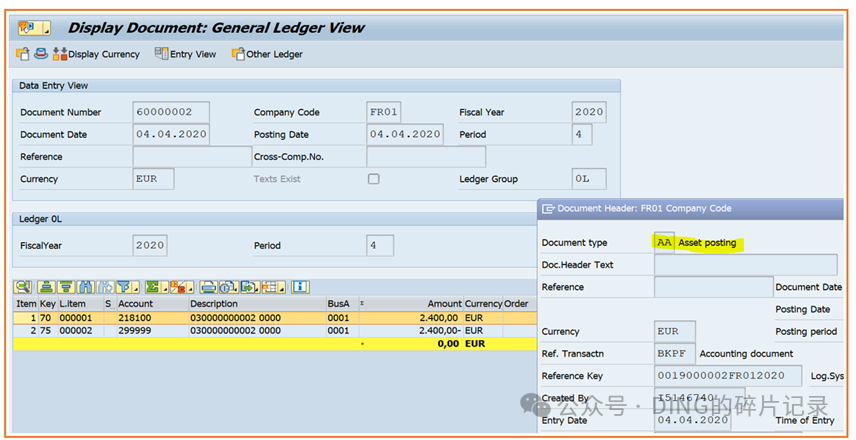Click ledger item 000001 cell
856x440 pixels.
[80, 318]
